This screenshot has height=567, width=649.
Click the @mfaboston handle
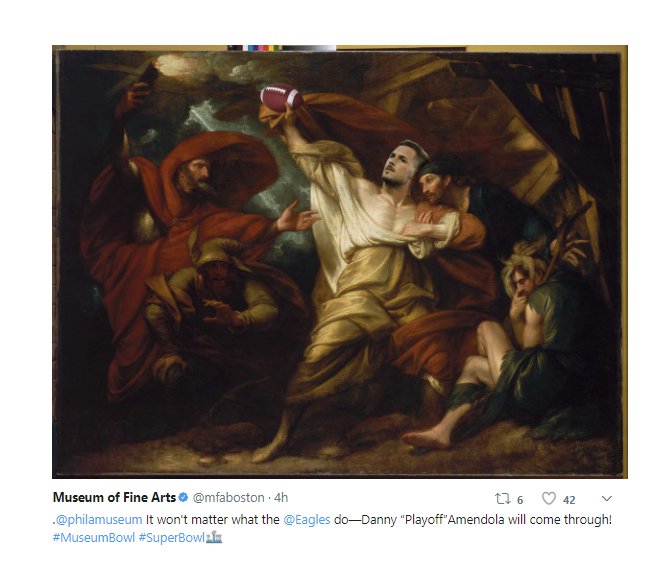tap(228, 497)
